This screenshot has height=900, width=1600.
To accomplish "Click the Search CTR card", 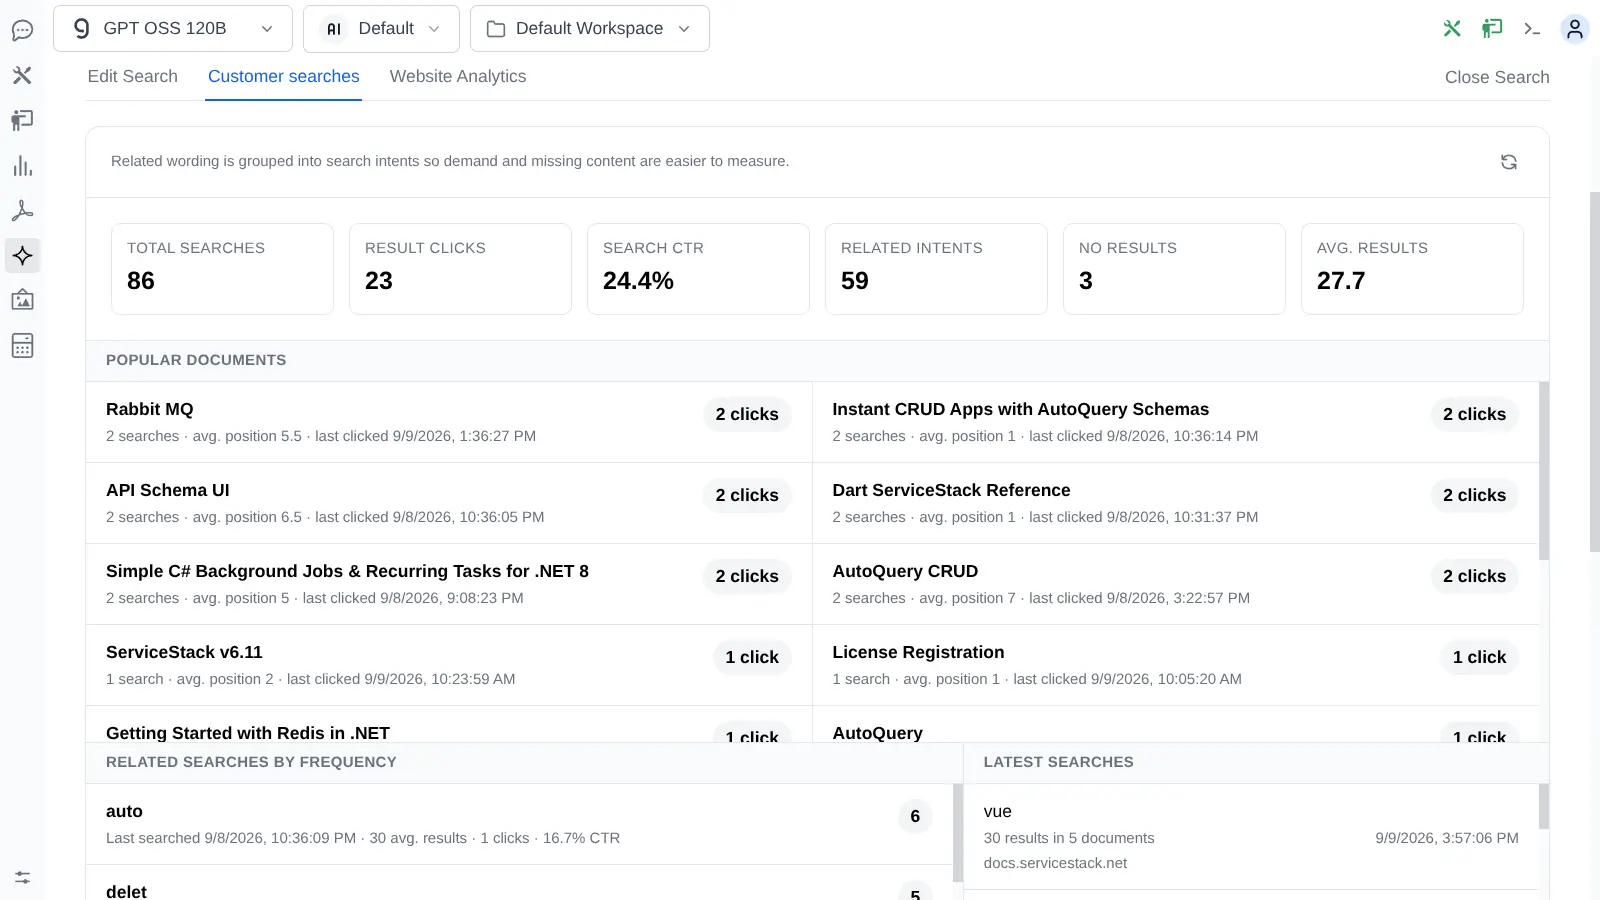I will point(698,269).
